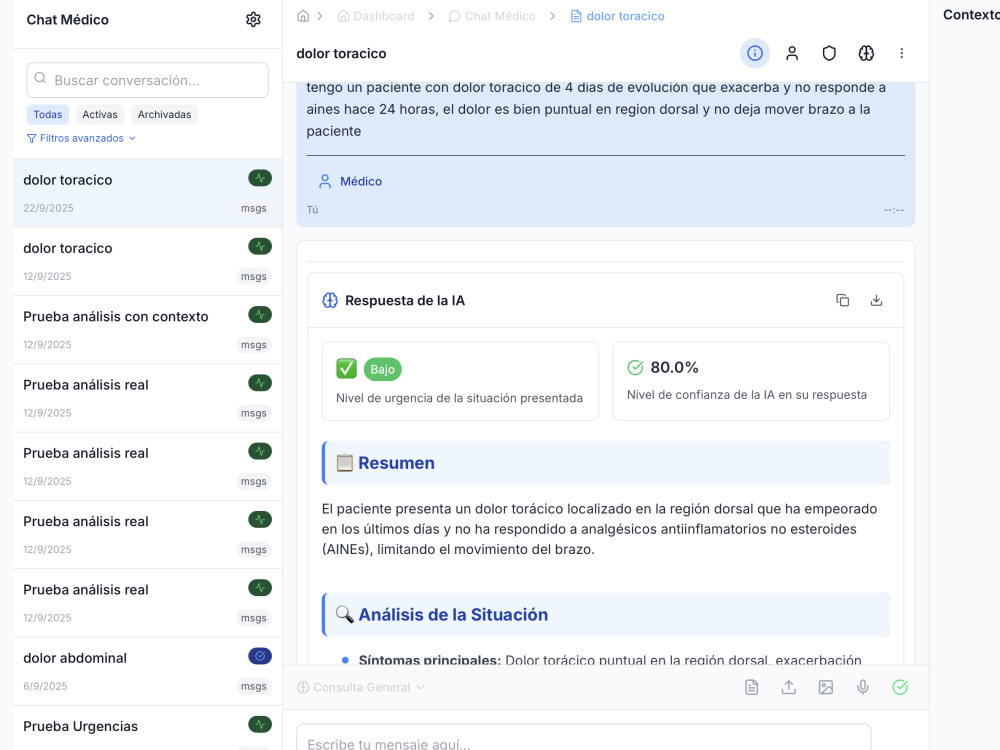Open Chat Médico settings gear

pos(253,20)
